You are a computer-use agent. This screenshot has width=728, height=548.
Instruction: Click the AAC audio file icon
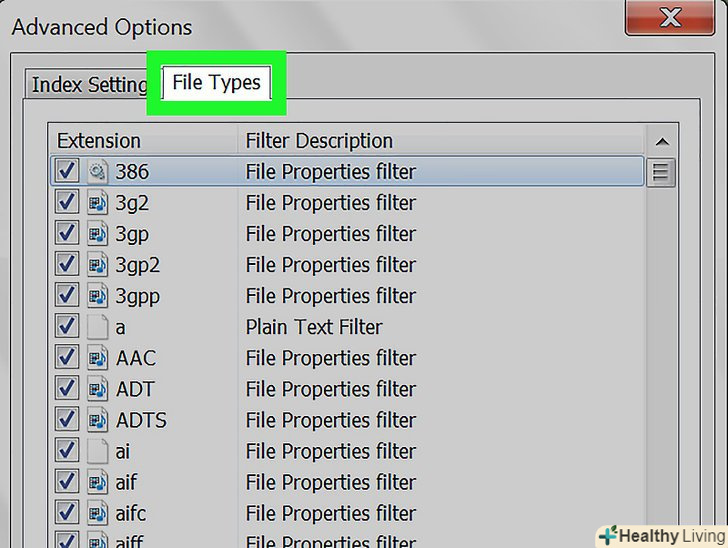click(97, 358)
